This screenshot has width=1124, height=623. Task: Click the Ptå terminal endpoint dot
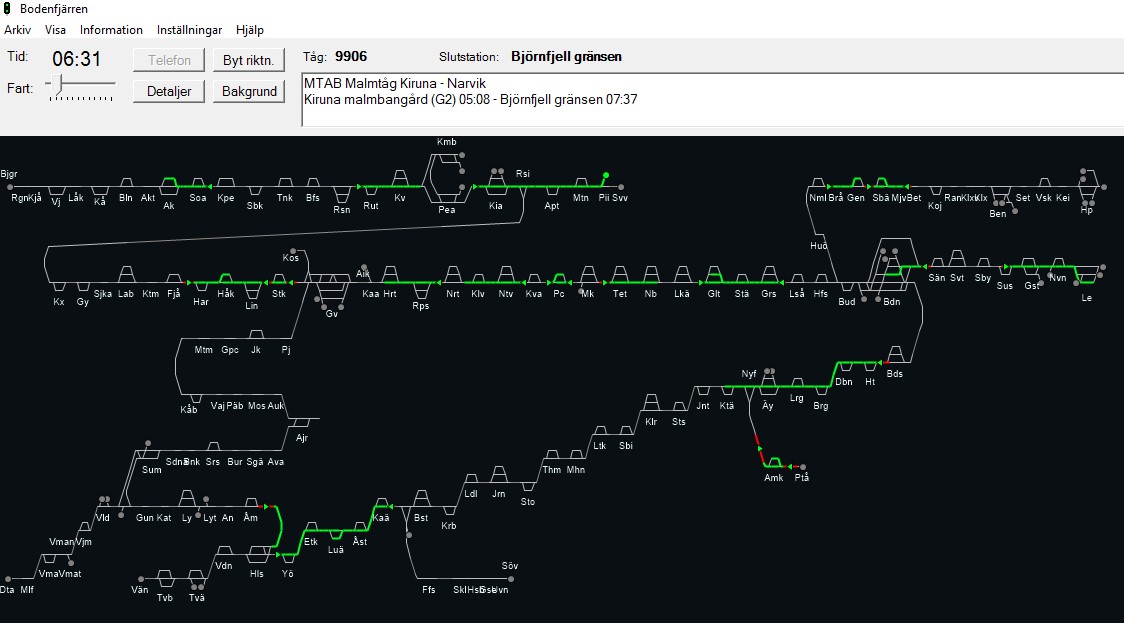[x=802, y=466]
